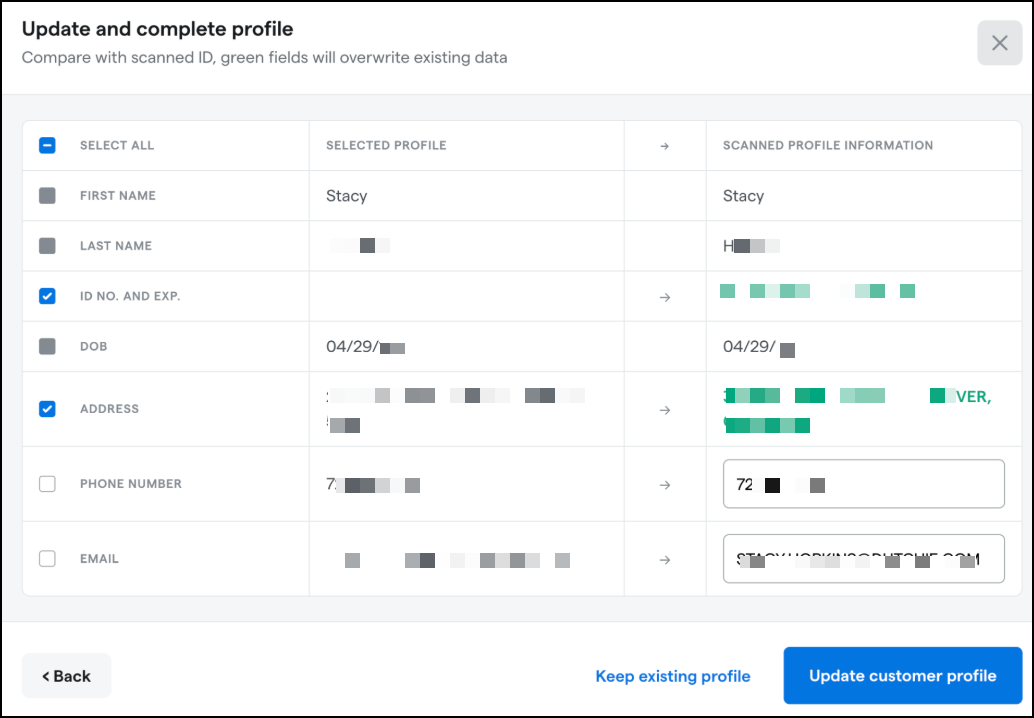Screen dimensions: 1034x718
Task: Check the Email checkbox
Action: click(x=47, y=559)
